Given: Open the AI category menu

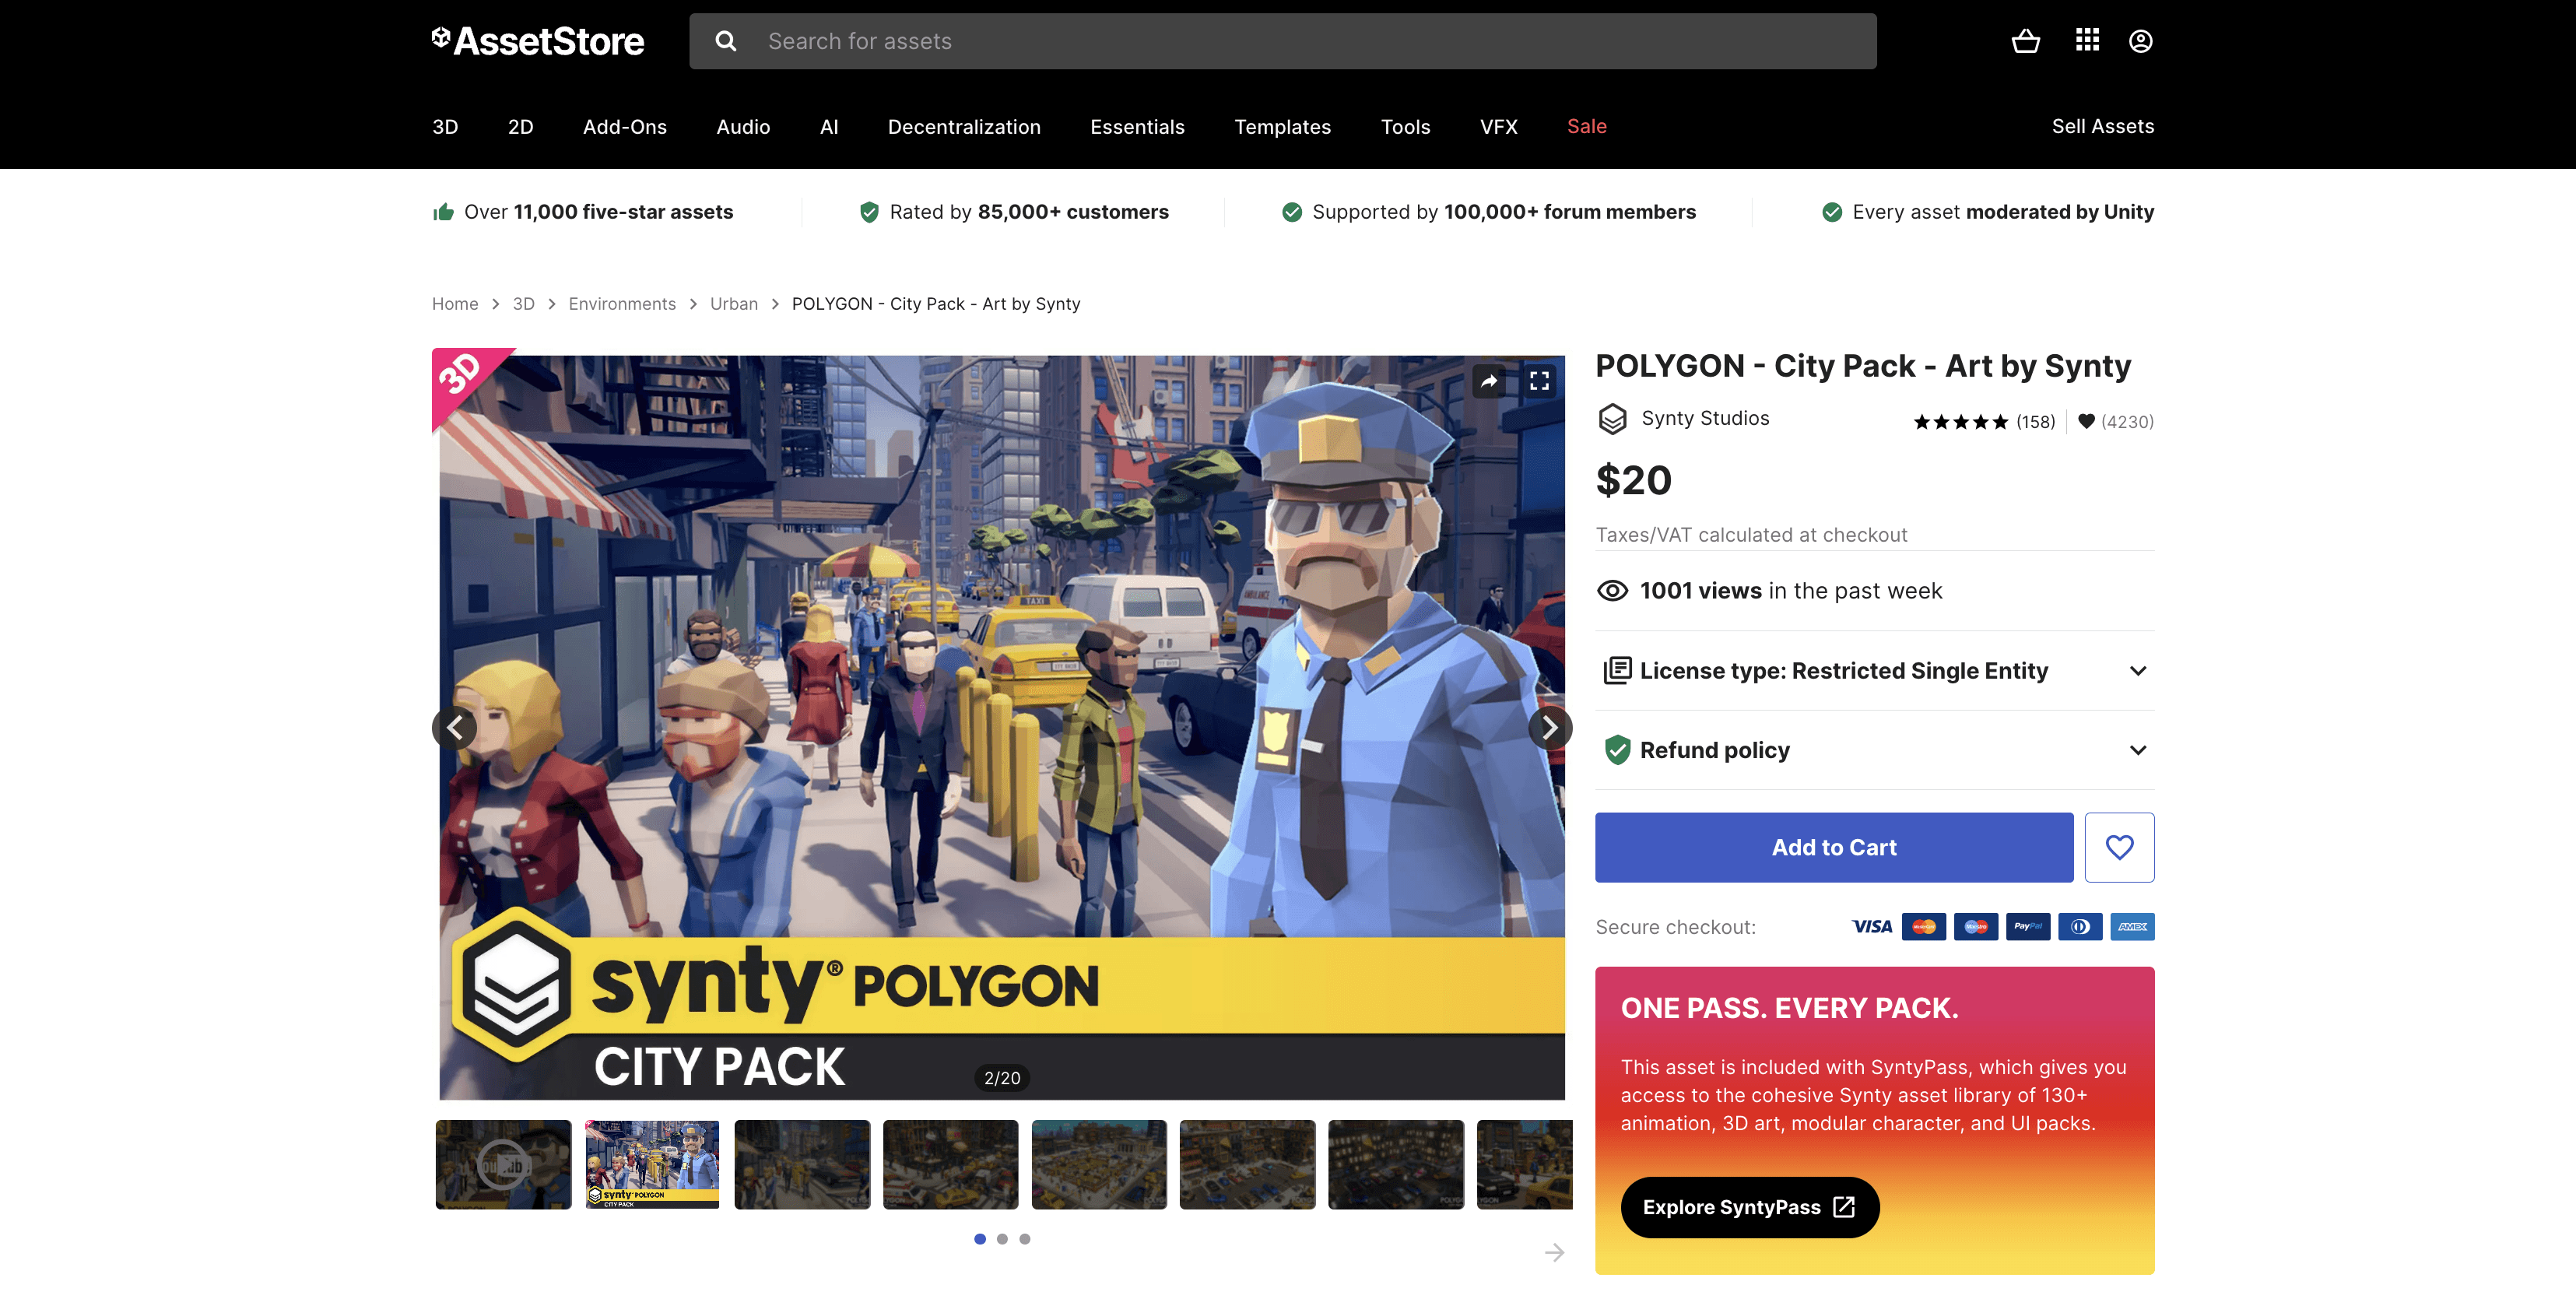Looking at the screenshot, I should click(x=829, y=127).
